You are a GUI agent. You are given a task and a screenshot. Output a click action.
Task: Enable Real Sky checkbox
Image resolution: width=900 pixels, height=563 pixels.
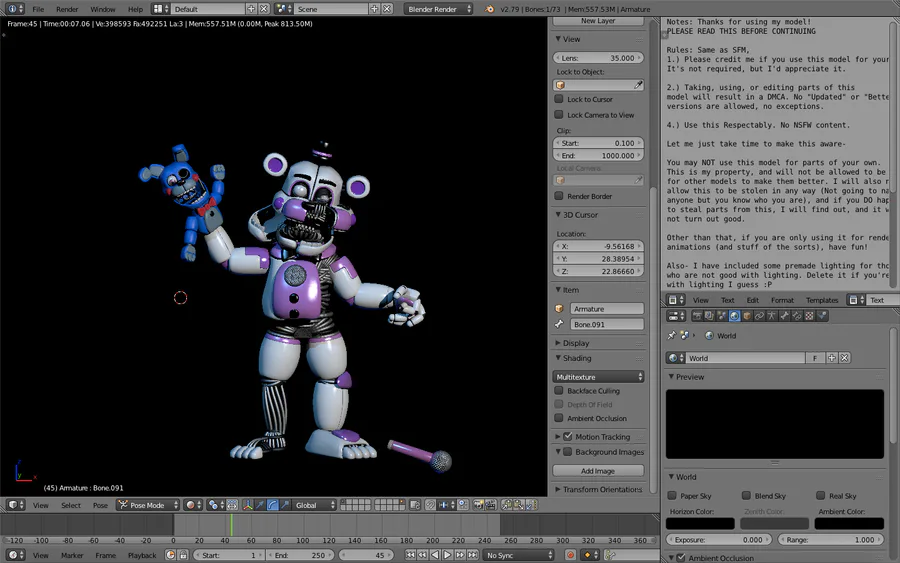[821, 495]
